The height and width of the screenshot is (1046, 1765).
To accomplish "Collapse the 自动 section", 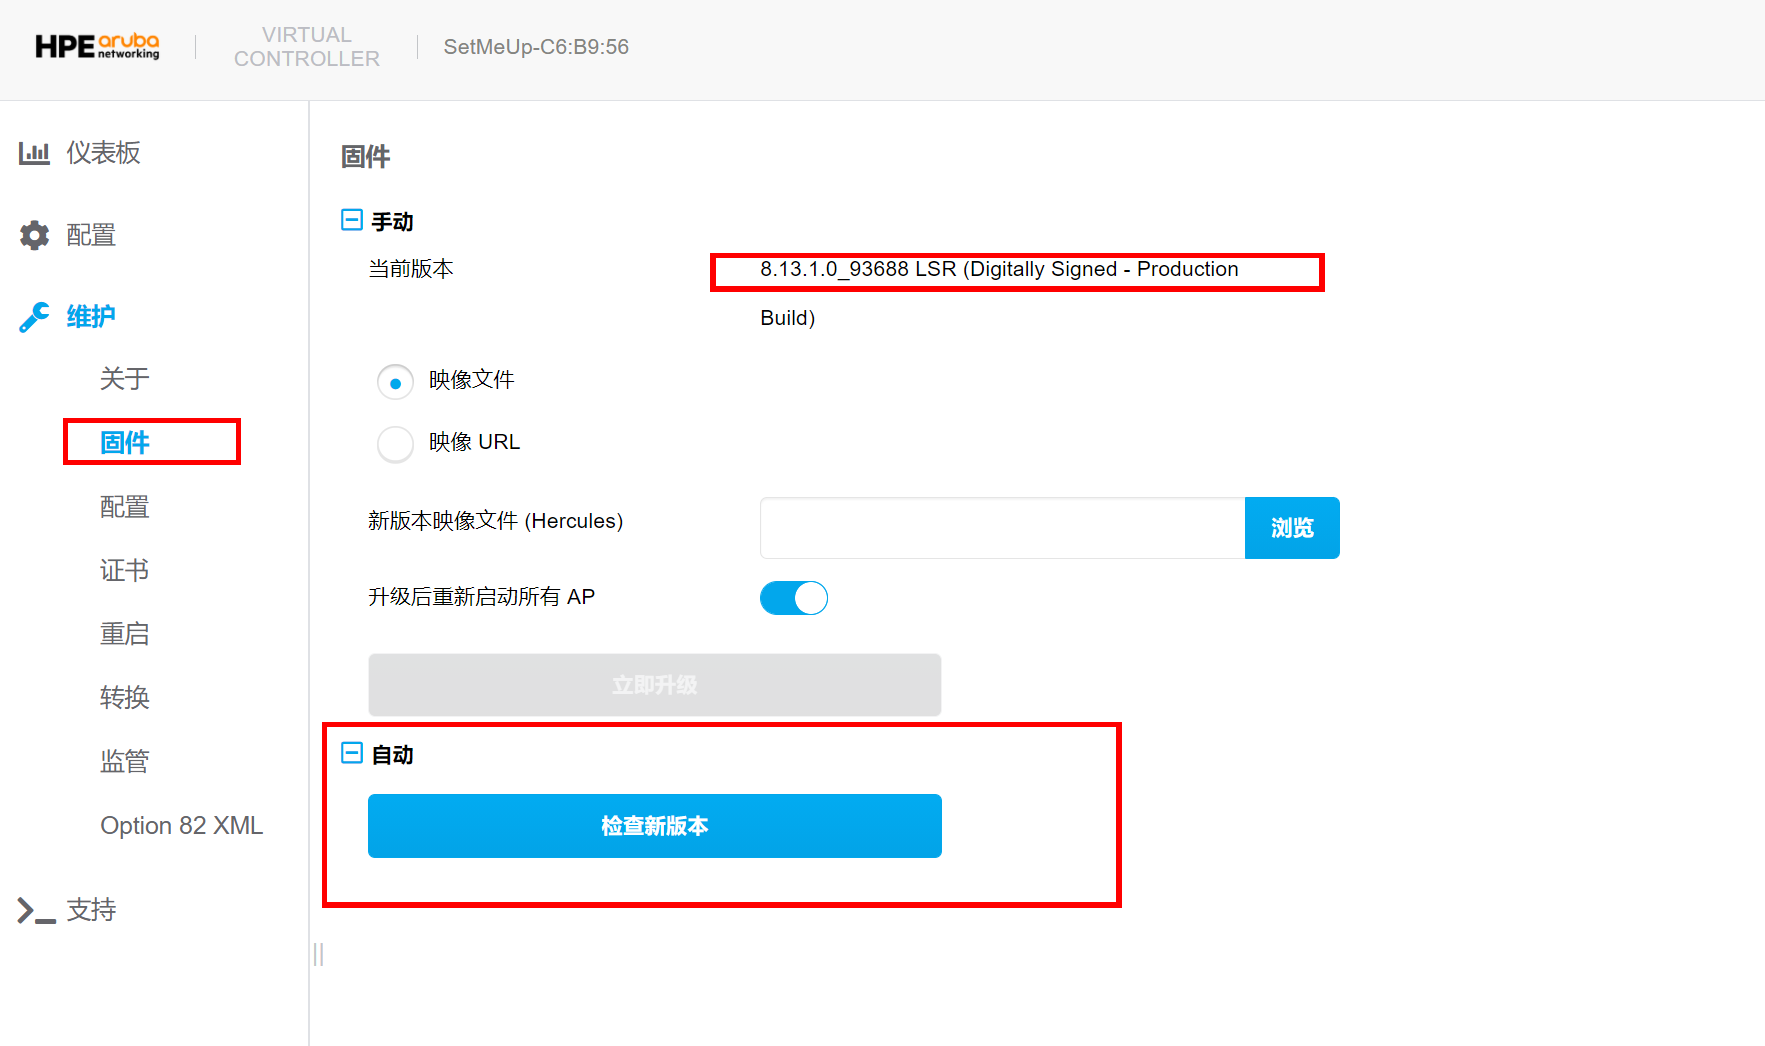I will pyautogui.click(x=351, y=753).
